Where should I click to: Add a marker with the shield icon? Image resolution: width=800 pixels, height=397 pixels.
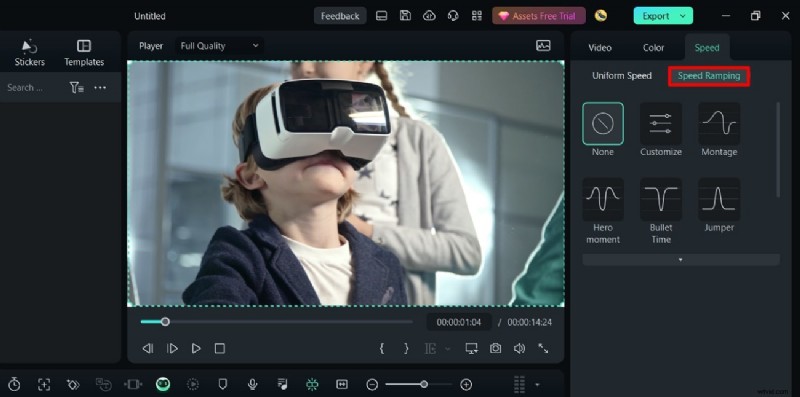[x=222, y=384]
